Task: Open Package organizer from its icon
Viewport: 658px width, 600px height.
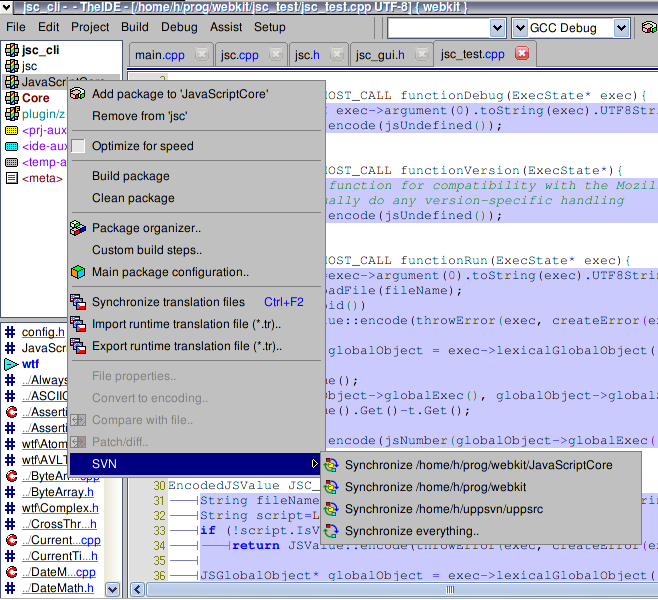Action: point(78,228)
